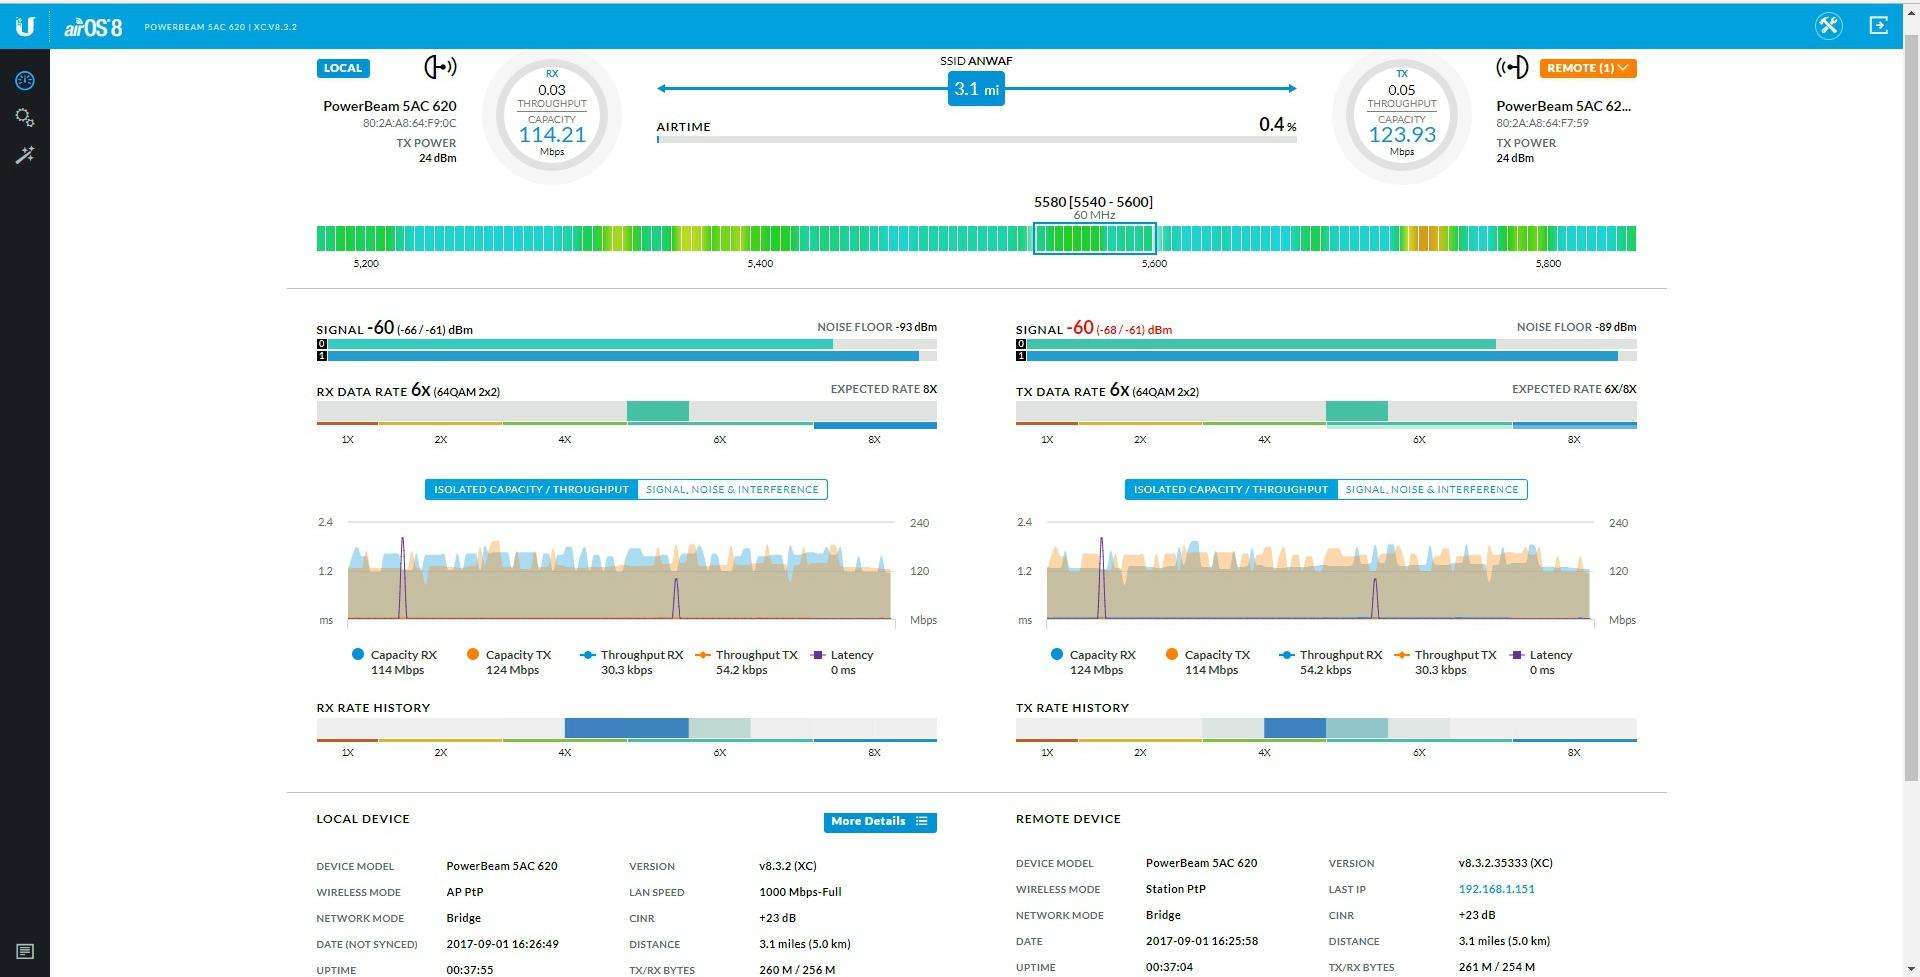Open the settings gears icon in sidebar
Screen dimensions: 1920x977
[x=25, y=118]
